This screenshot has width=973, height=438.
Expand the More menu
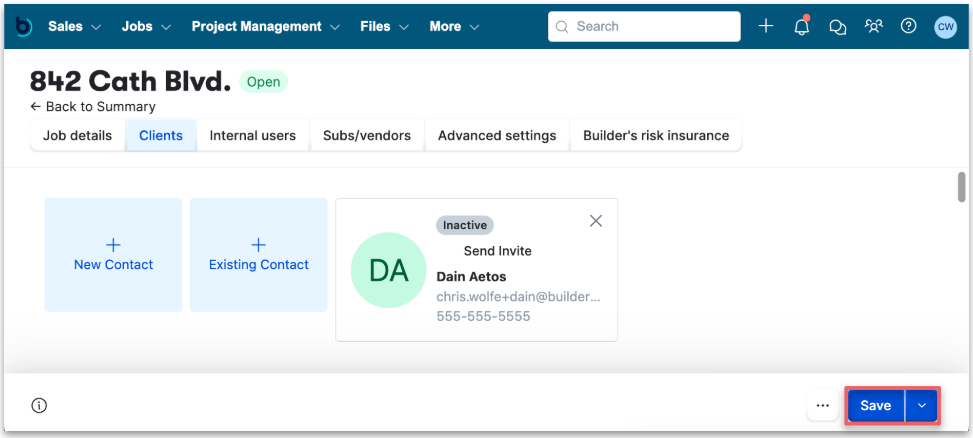pyautogui.click(x=454, y=27)
